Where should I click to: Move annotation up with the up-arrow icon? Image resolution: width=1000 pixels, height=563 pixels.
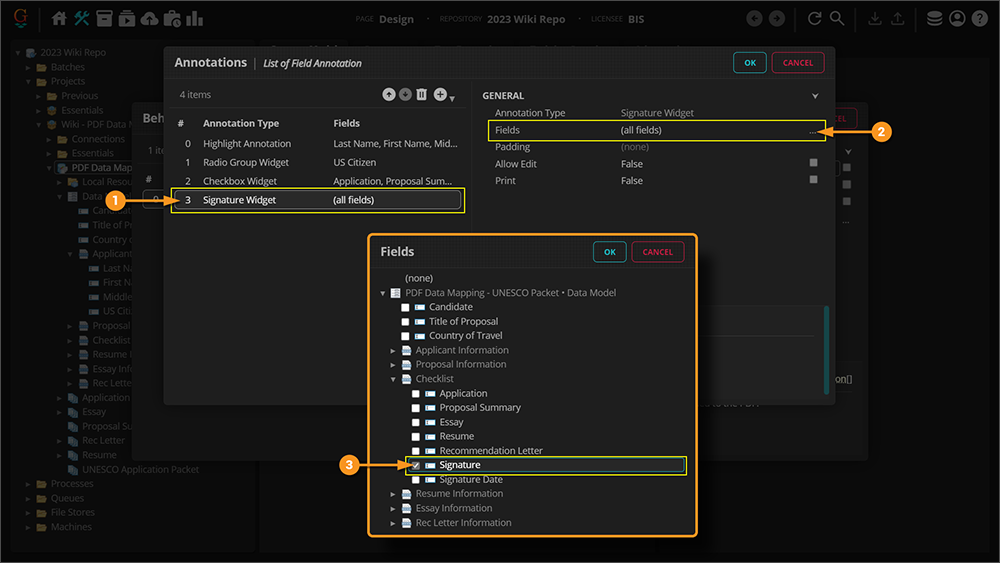[389, 95]
